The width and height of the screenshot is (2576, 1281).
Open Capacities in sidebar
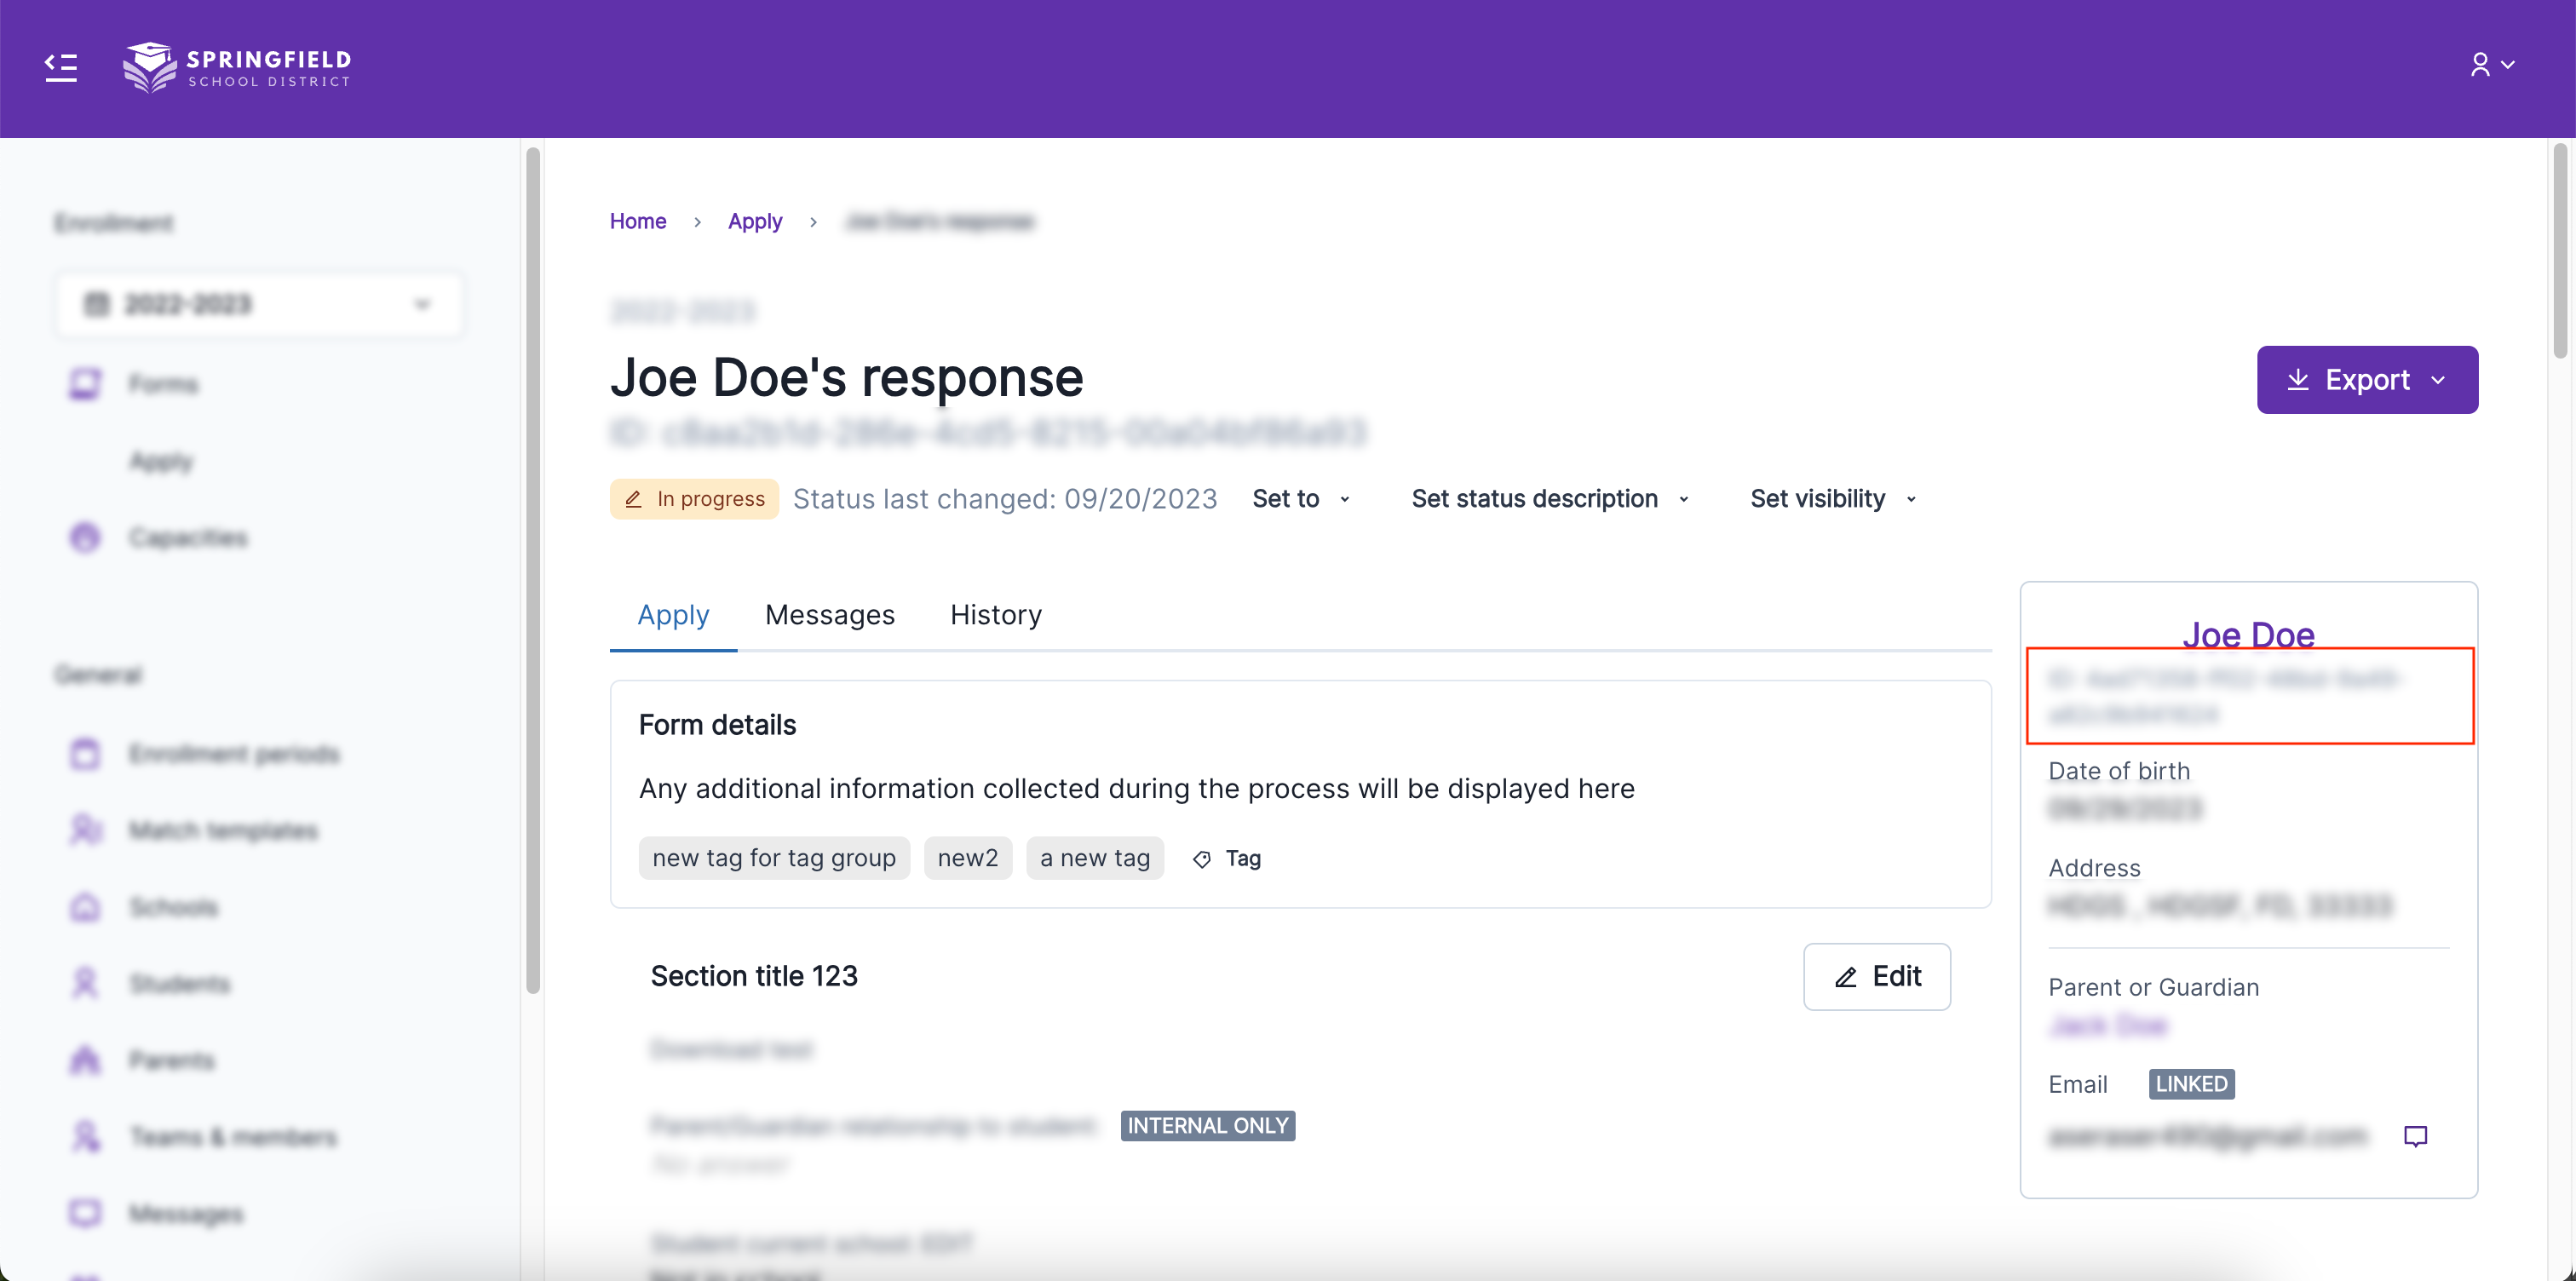coord(188,538)
